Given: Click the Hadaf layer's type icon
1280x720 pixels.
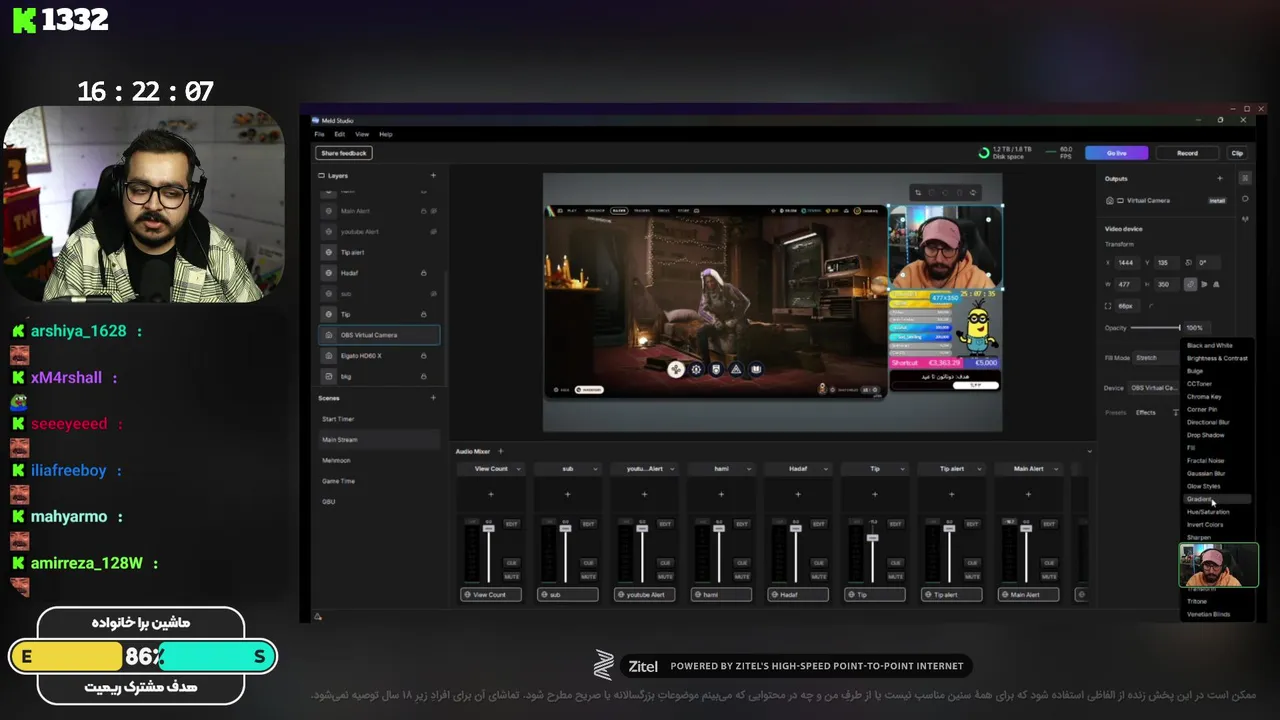Looking at the screenshot, I should (x=329, y=273).
